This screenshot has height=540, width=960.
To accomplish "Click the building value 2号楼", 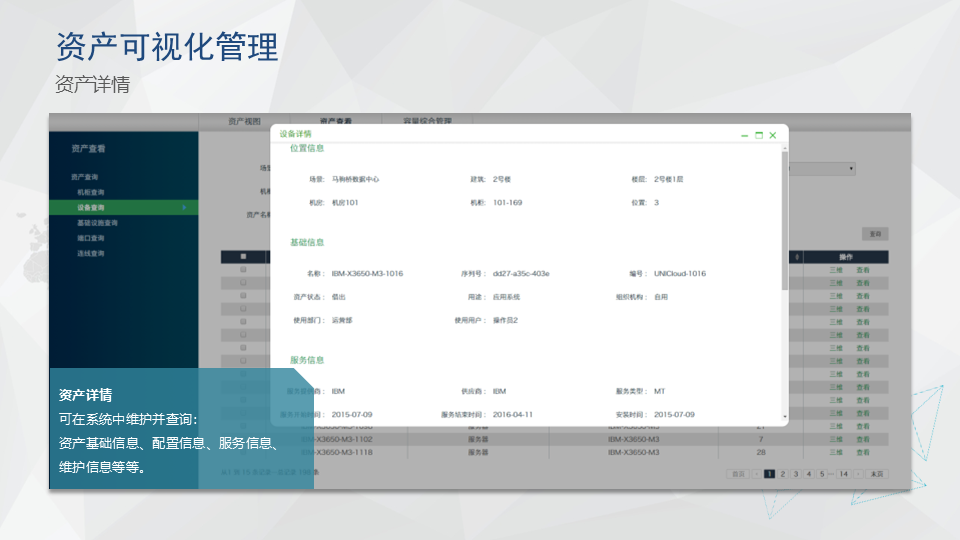I will pyautogui.click(x=501, y=179).
